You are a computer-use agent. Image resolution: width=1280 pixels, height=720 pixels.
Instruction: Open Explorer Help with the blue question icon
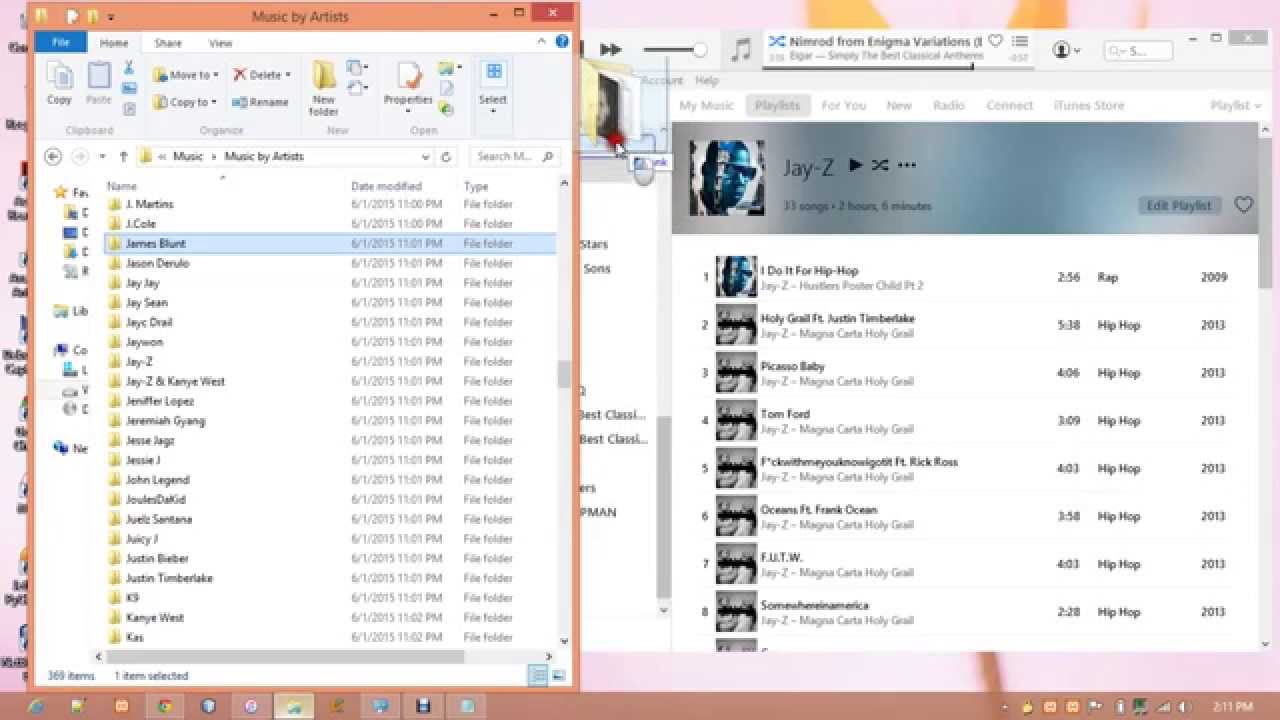click(x=563, y=43)
